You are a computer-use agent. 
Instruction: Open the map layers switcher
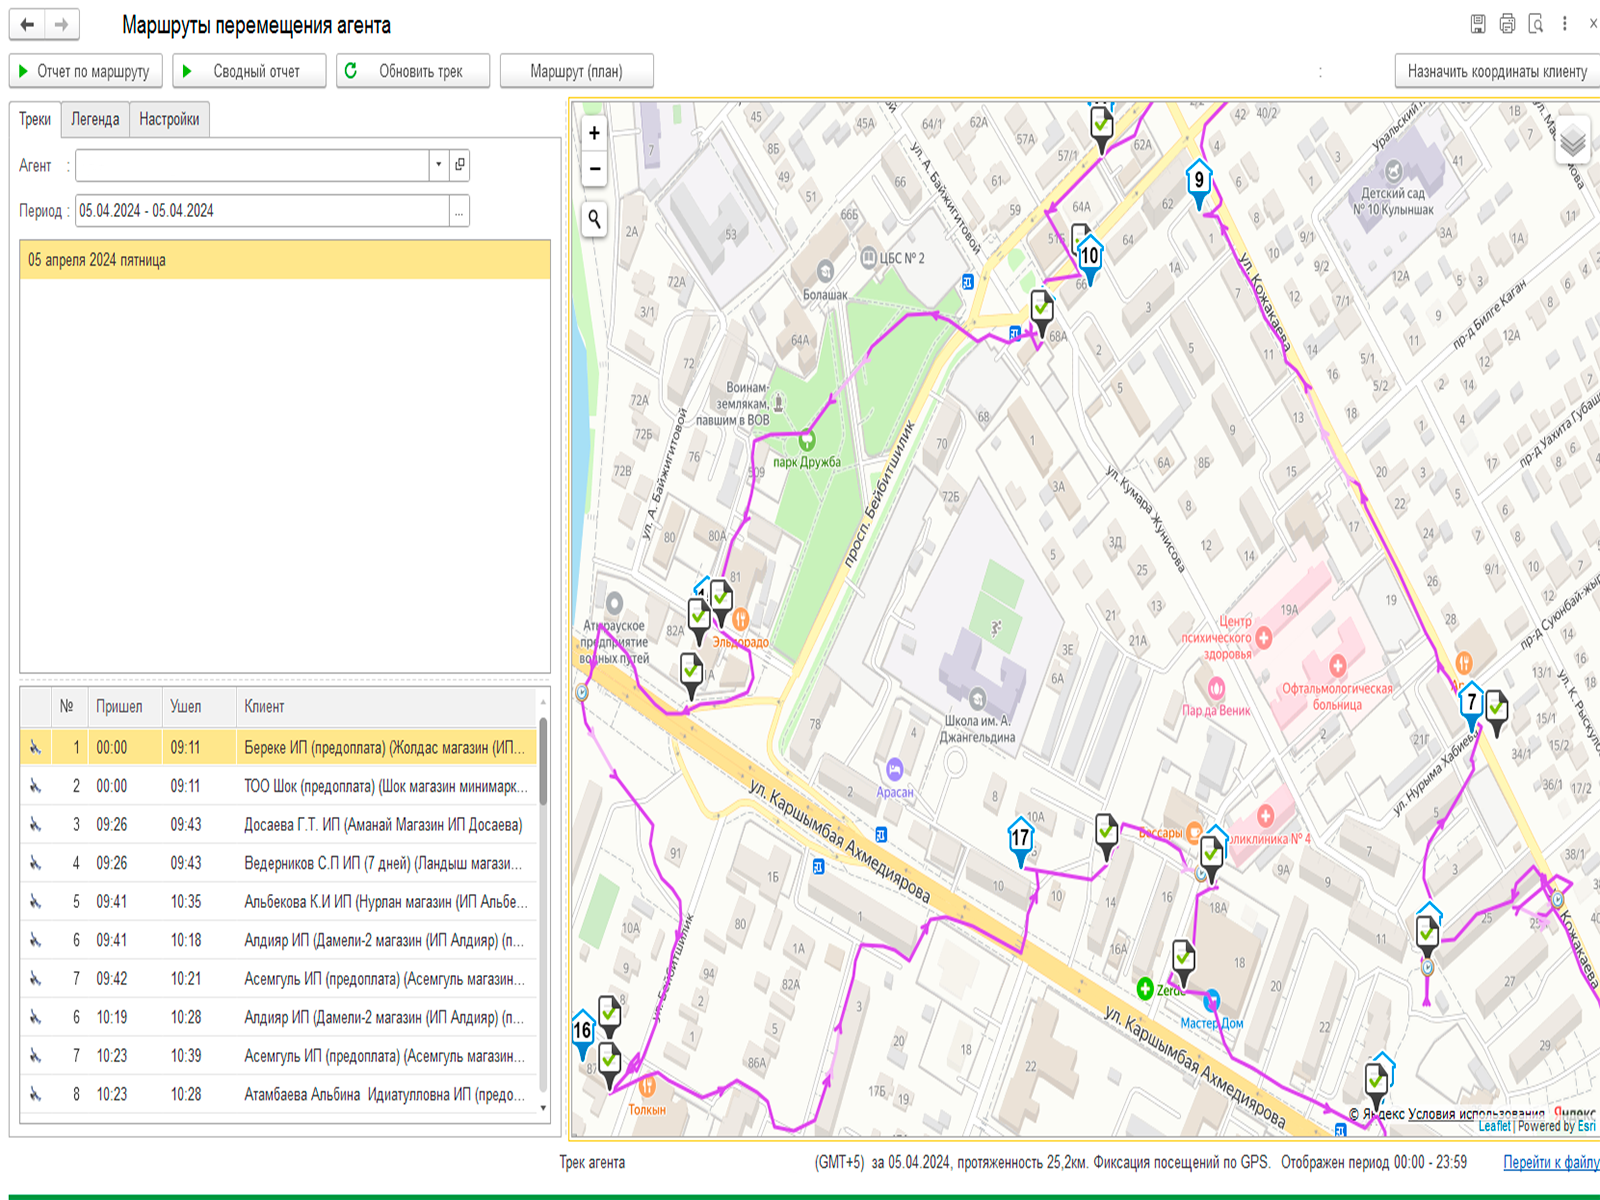click(1572, 142)
